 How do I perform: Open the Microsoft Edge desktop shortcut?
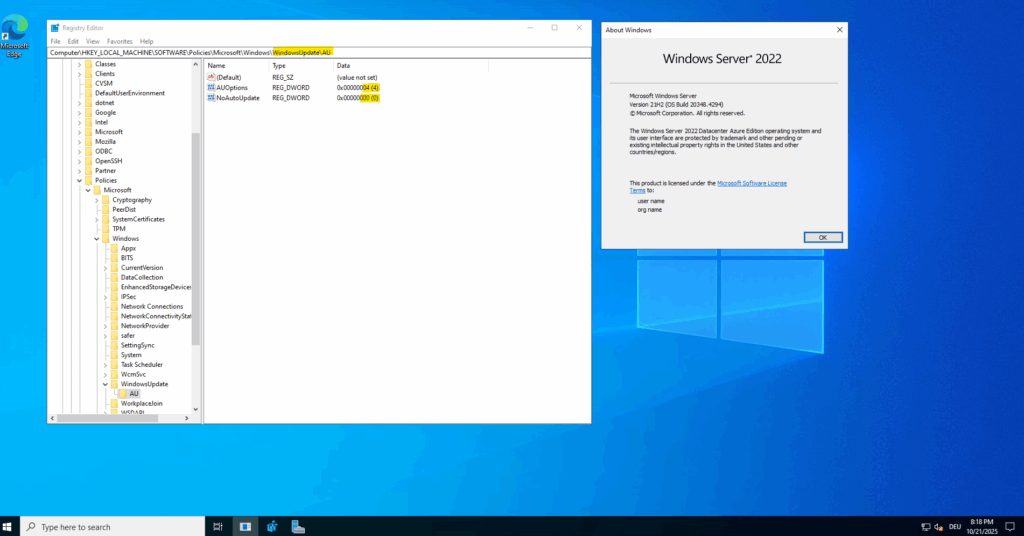(x=14, y=32)
